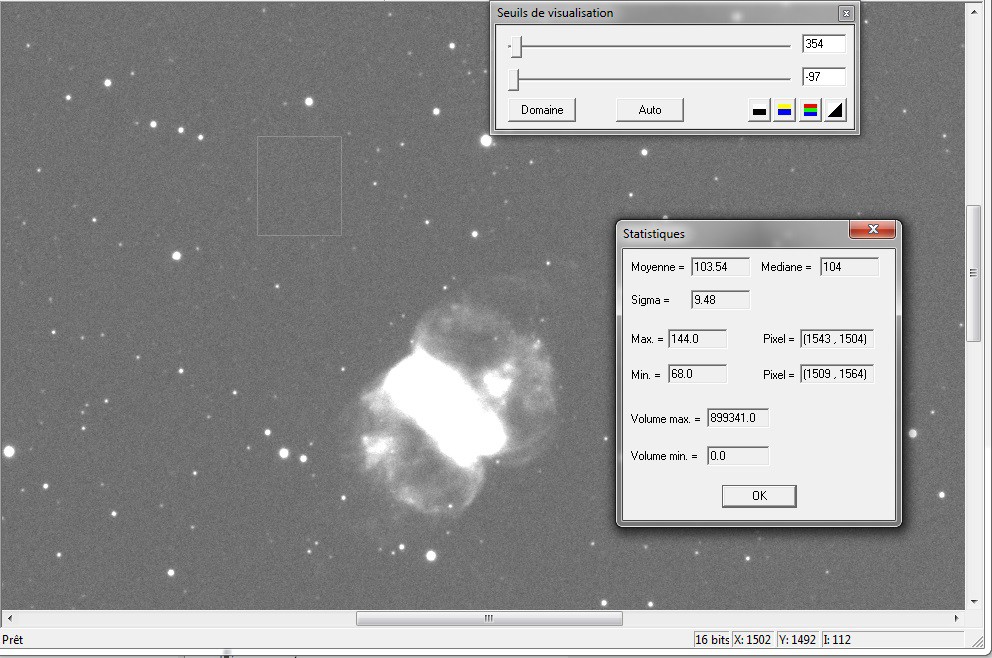Select the red-green-blue palette icon

coord(810,110)
